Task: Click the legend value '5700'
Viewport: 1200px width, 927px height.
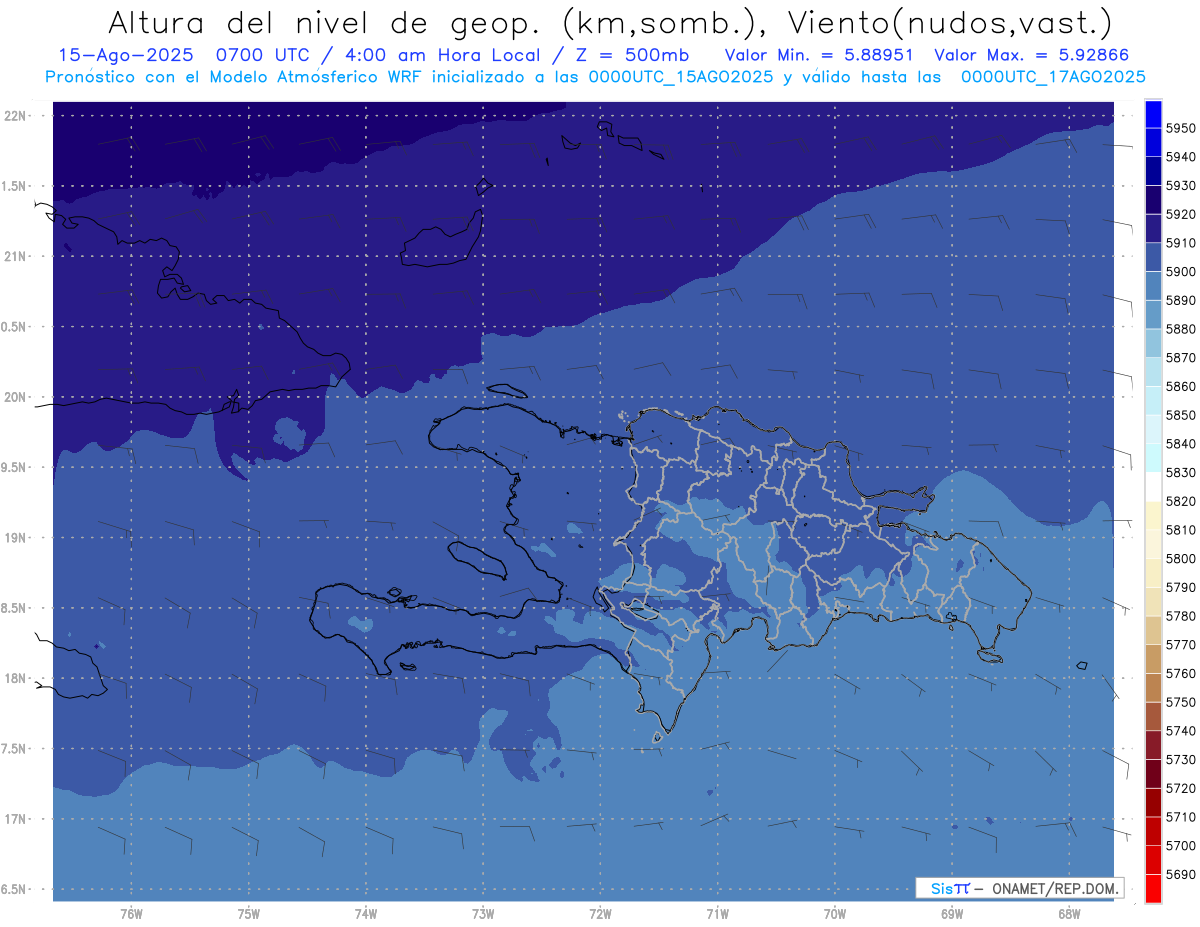Action: (1180, 845)
